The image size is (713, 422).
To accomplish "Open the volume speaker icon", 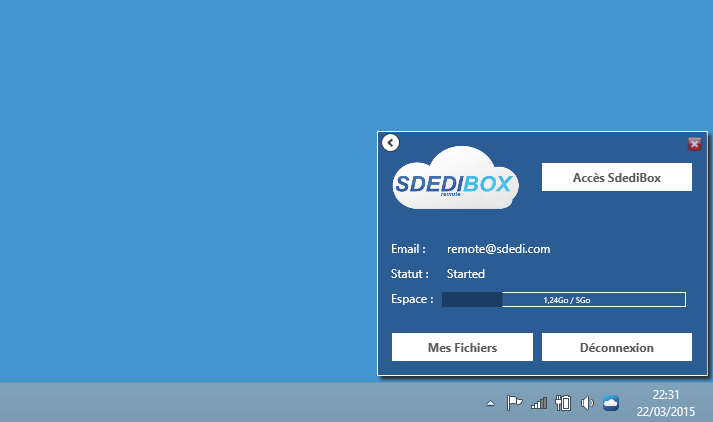I will point(587,403).
